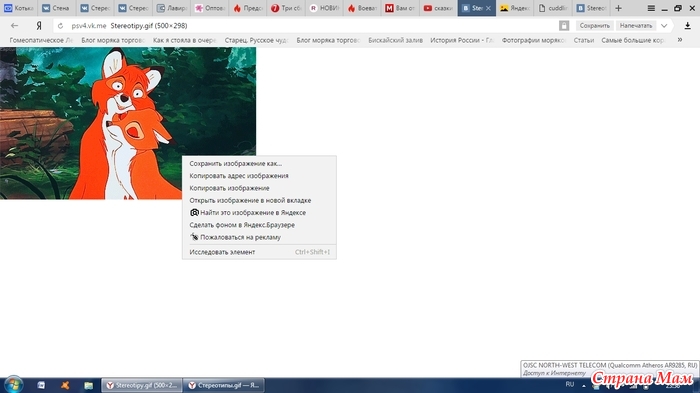
Task: Choose Копировать изображение
Action: 259,188
